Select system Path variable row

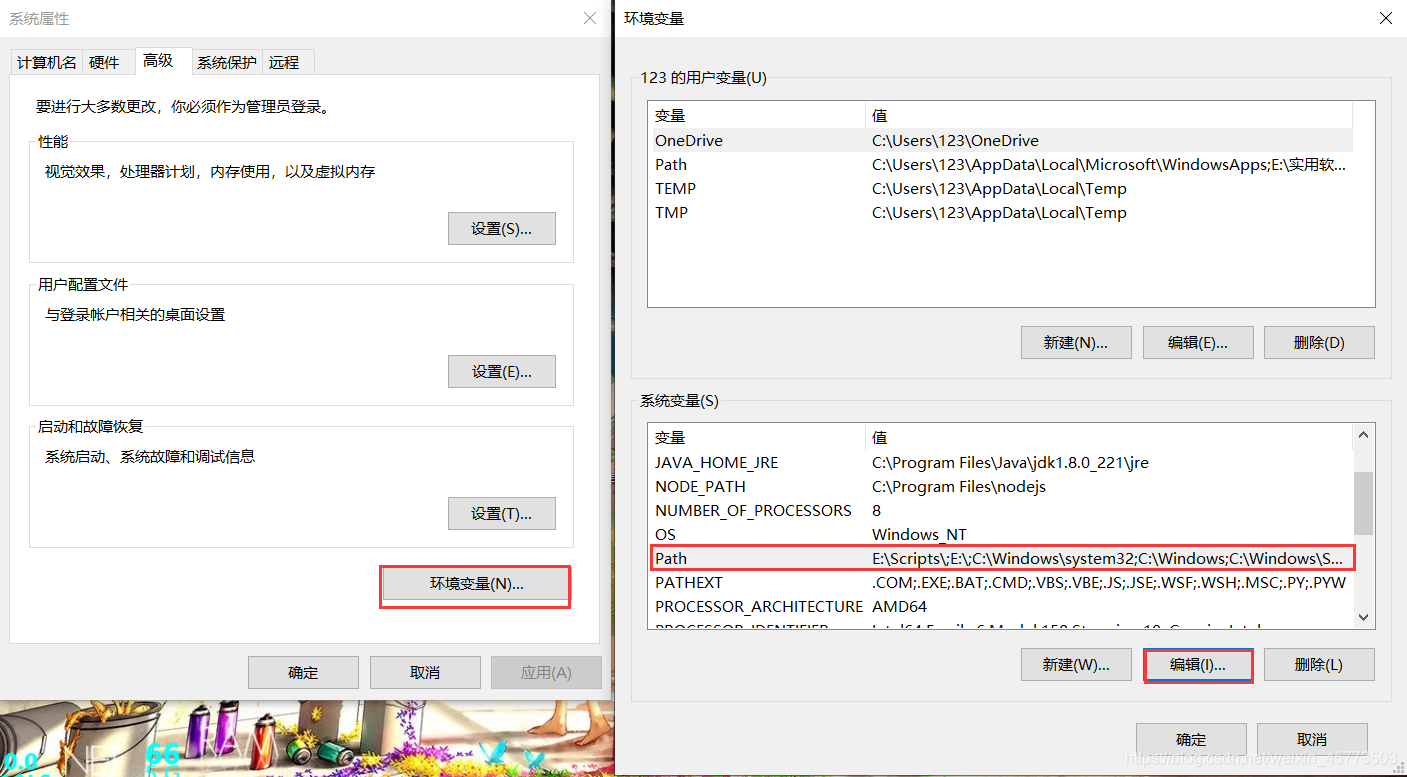[x=1000, y=558]
